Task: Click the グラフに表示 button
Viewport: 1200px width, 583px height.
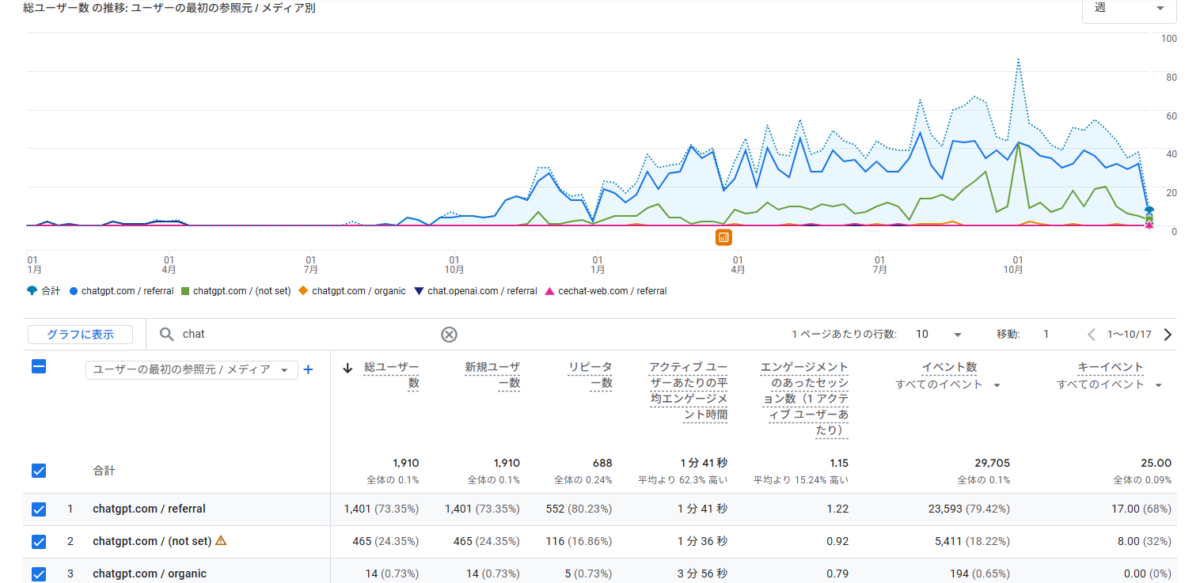Action: pos(79,334)
